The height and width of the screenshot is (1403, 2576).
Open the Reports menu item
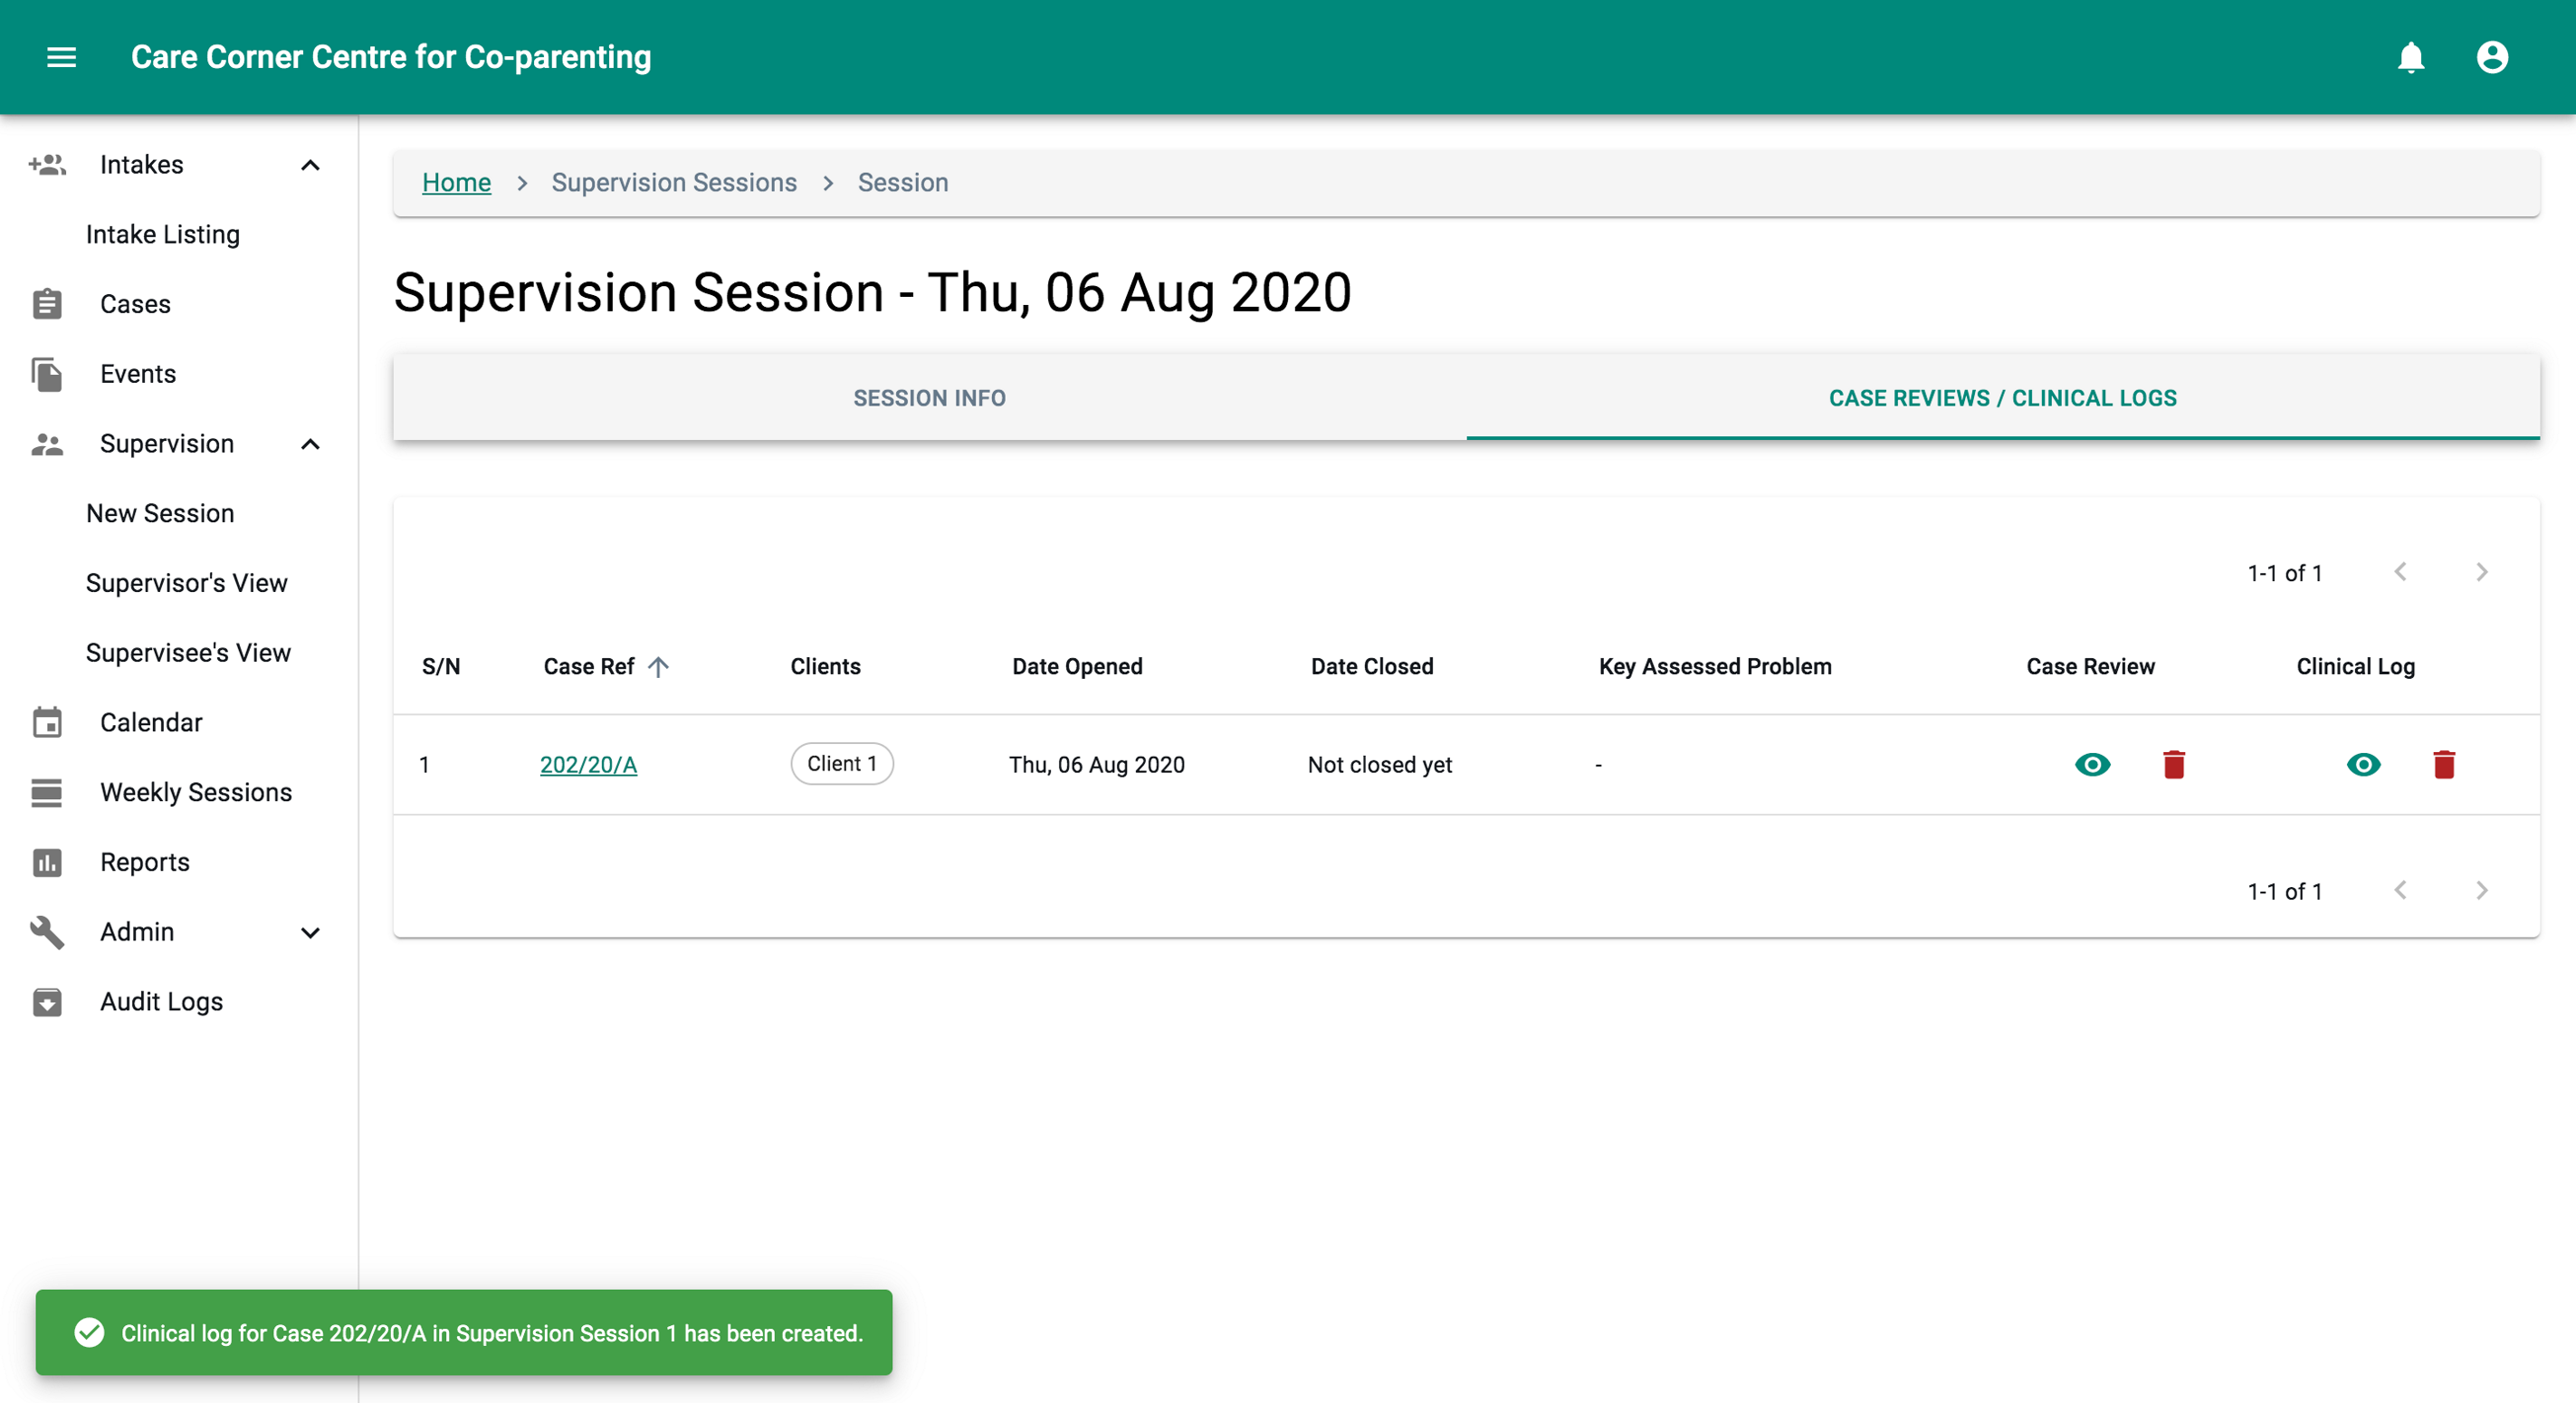click(145, 862)
